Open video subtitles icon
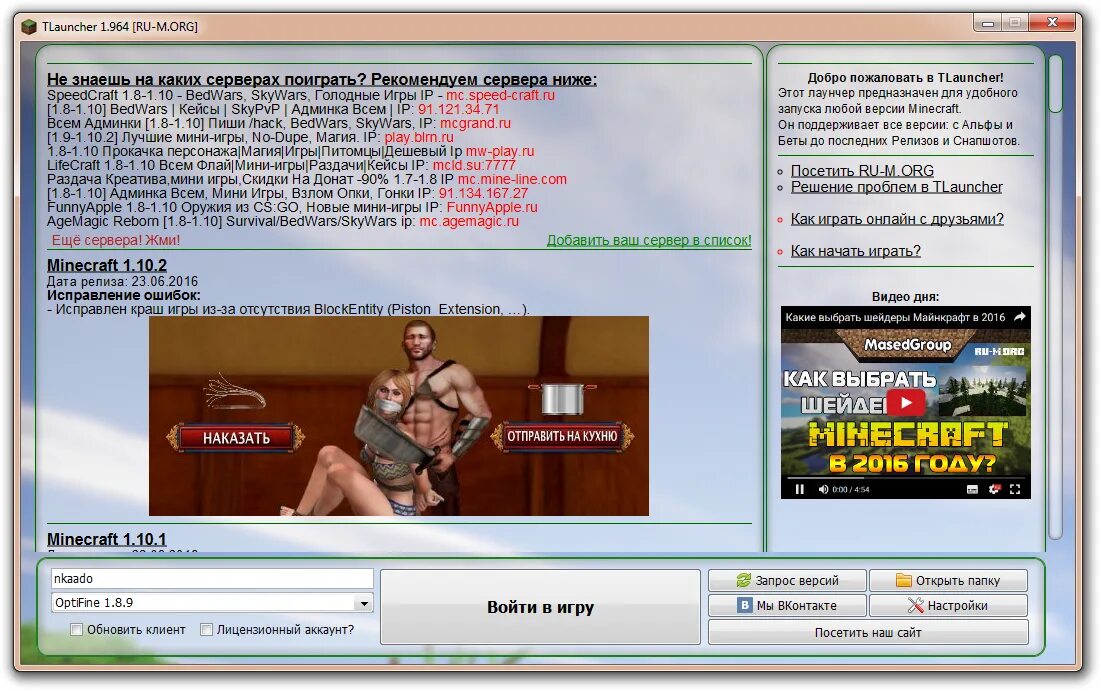 tap(972, 489)
